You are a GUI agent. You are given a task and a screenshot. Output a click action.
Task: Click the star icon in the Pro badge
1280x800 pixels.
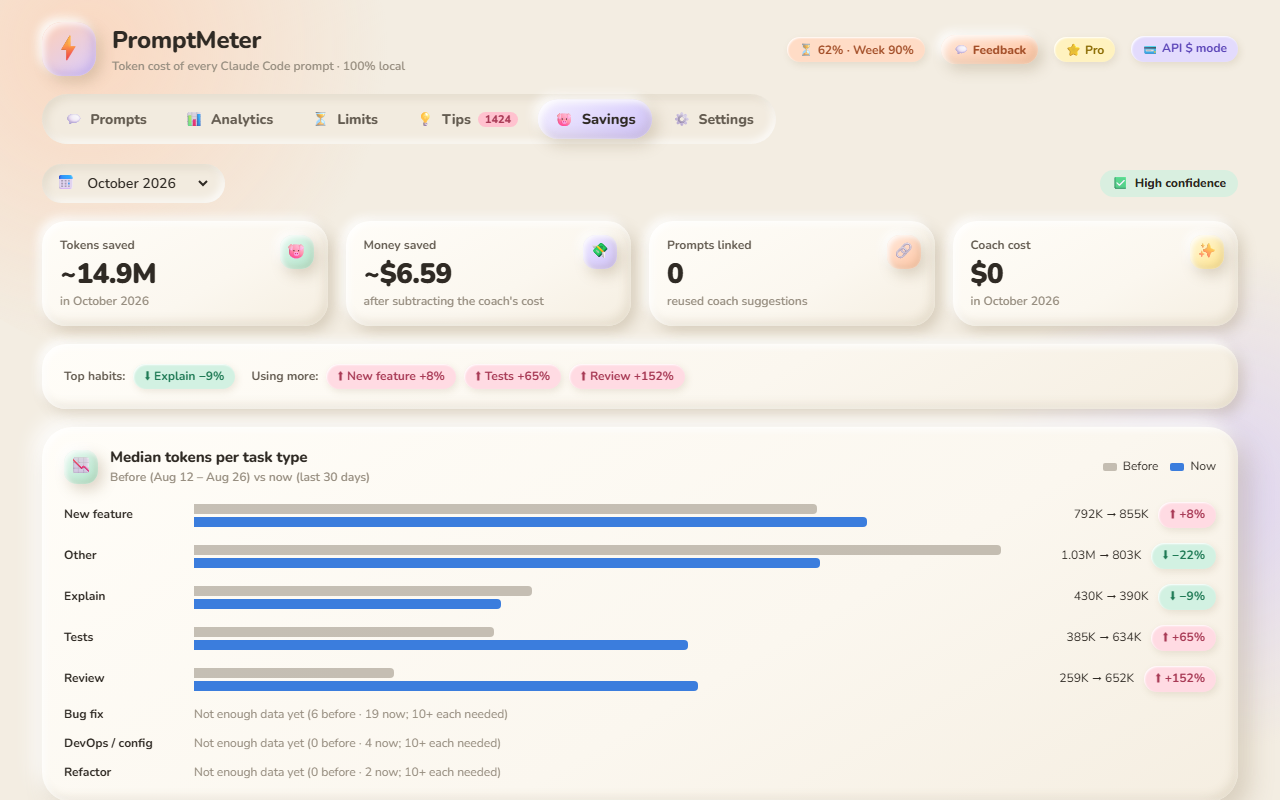click(1073, 50)
